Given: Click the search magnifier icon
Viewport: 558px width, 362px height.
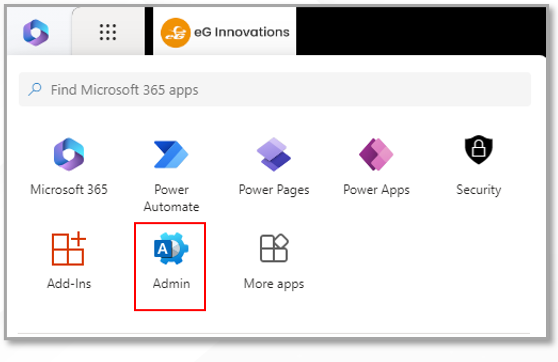Looking at the screenshot, I should click(x=35, y=89).
